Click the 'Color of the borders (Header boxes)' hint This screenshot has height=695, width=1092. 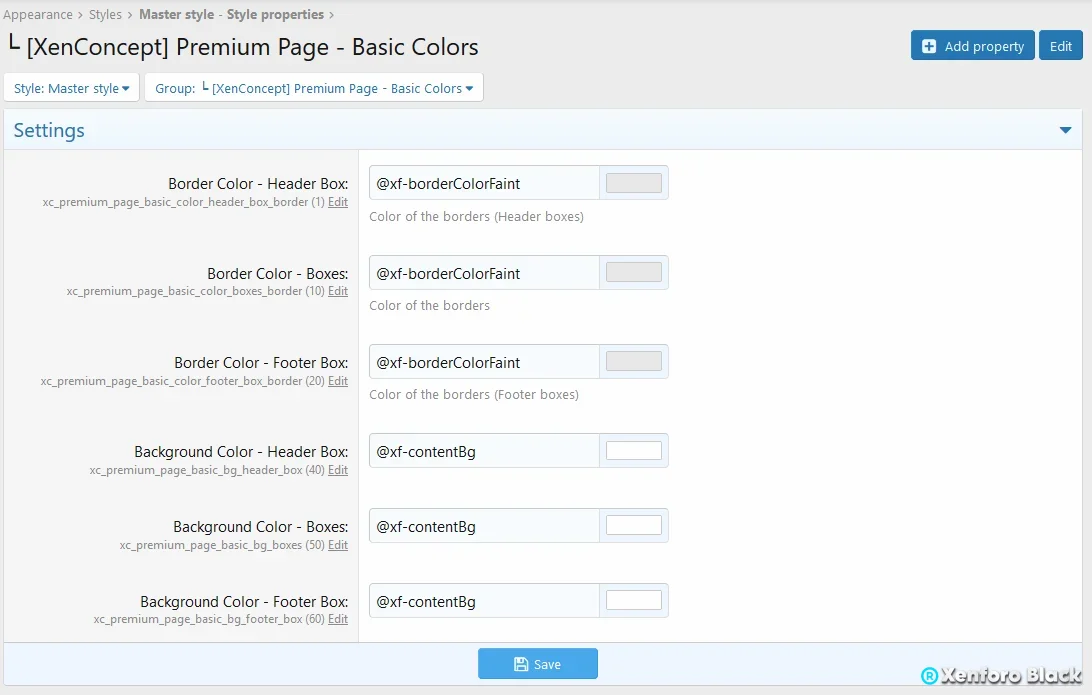click(x=476, y=217)
